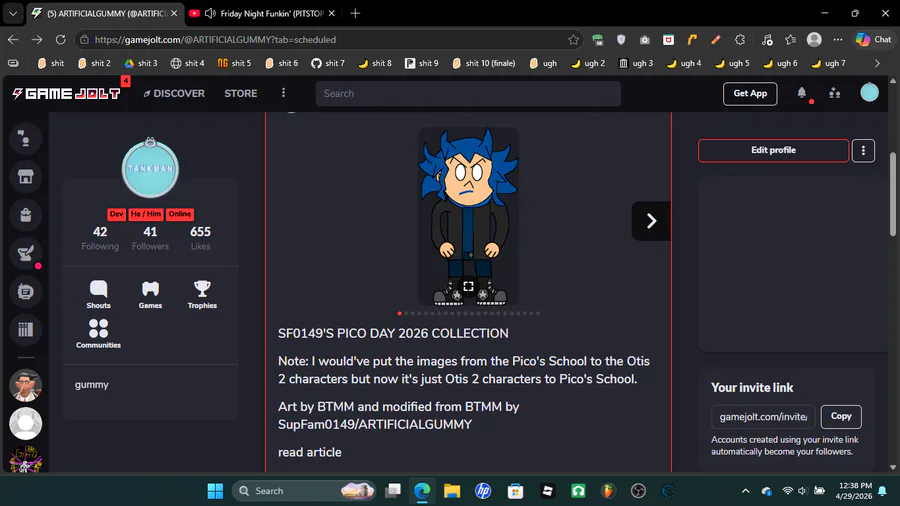Click the TANKMAN profile avatar

150,169
